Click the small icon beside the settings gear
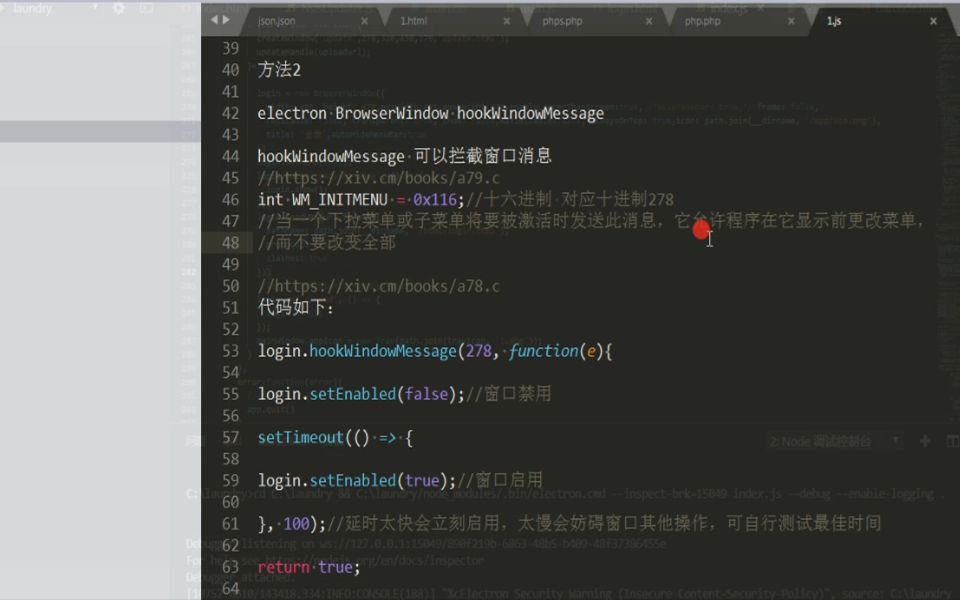This screenshot has width=960, height=600. coord(148,8)
